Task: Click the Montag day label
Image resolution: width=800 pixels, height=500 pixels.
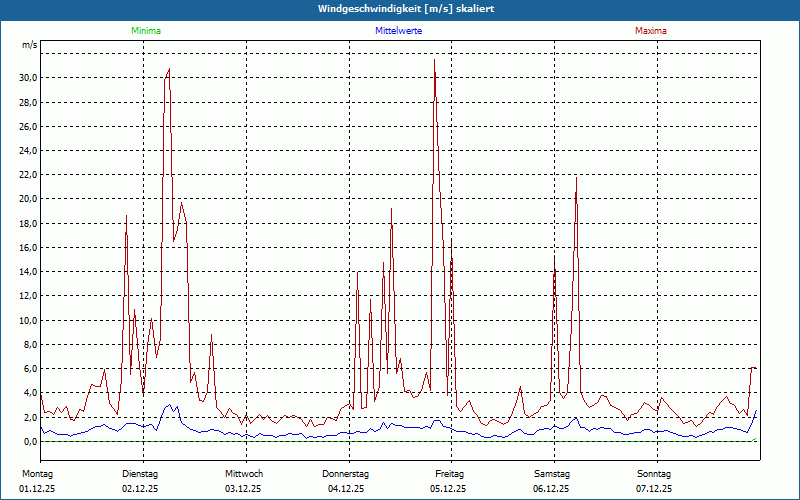Action: pyautogui.click(x=37, y=473)
